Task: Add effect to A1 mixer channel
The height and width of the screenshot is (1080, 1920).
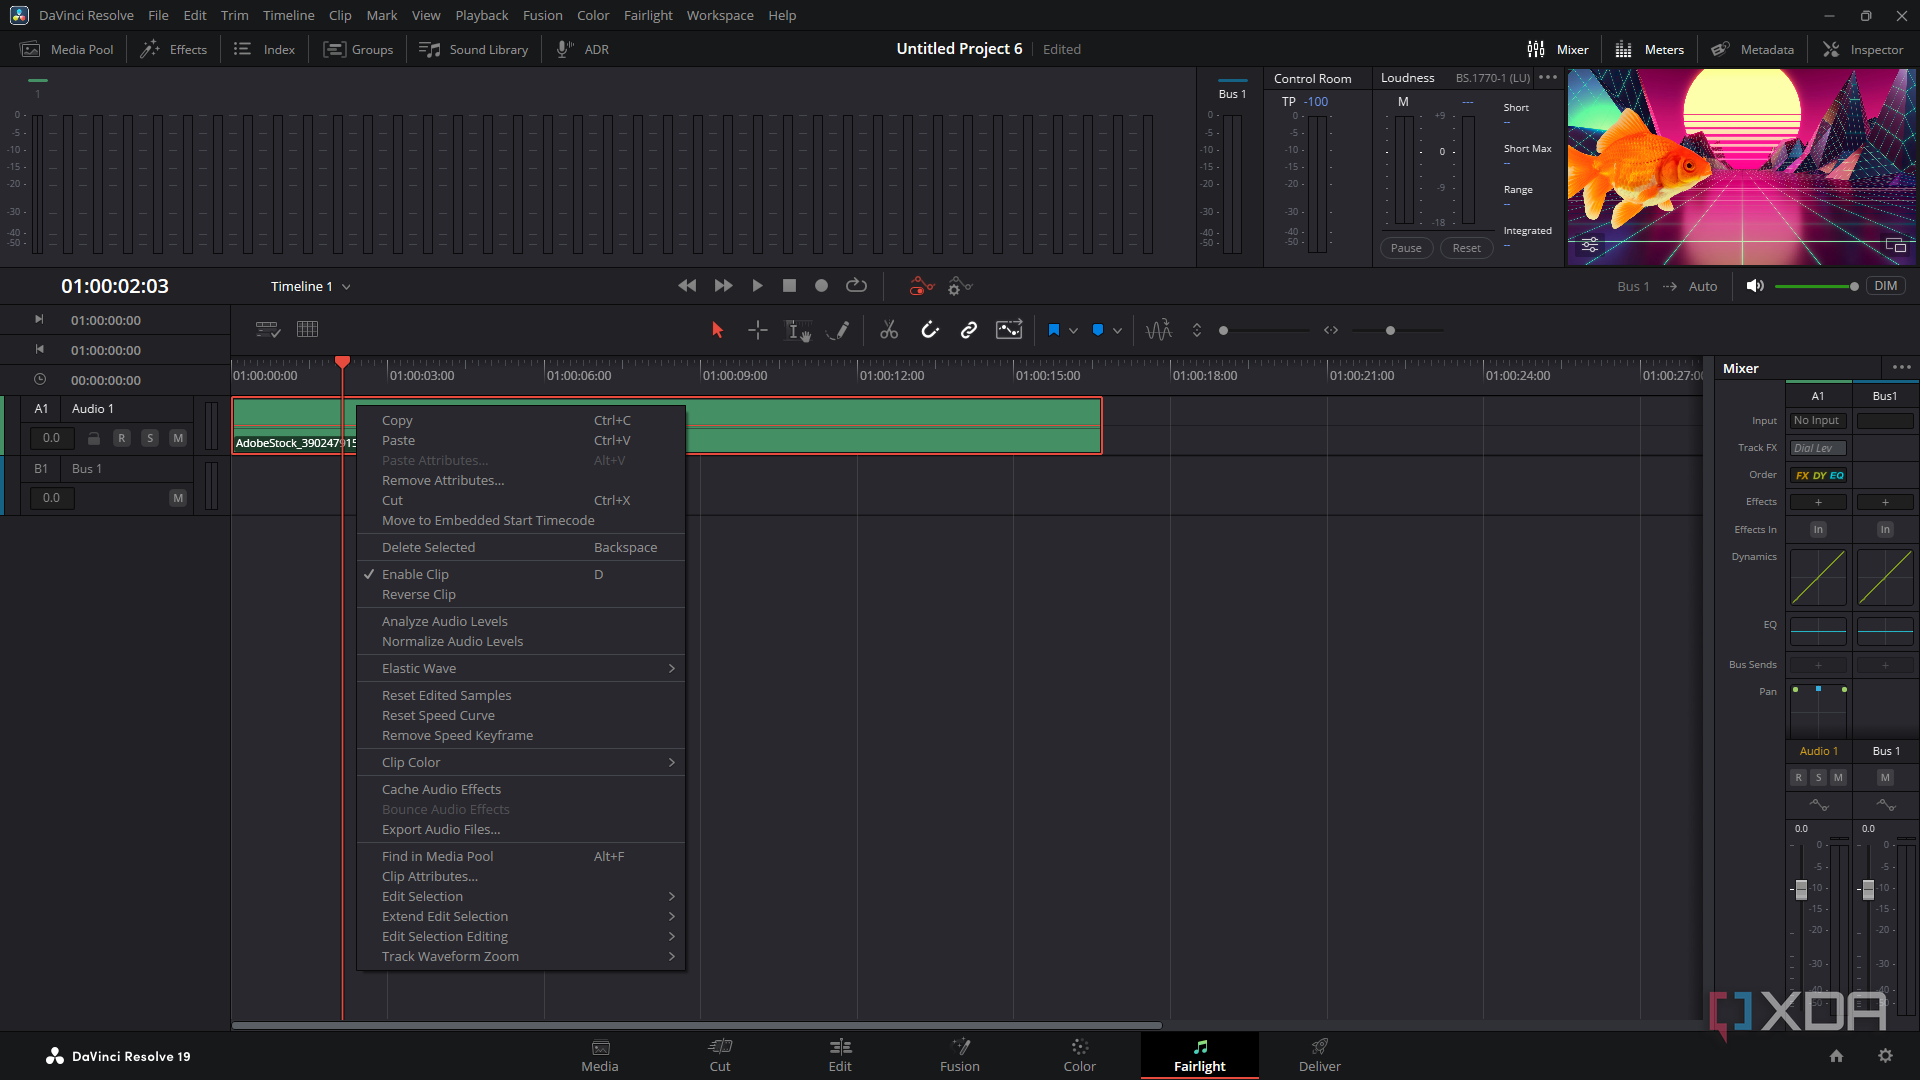Action: click(1818, 502)
